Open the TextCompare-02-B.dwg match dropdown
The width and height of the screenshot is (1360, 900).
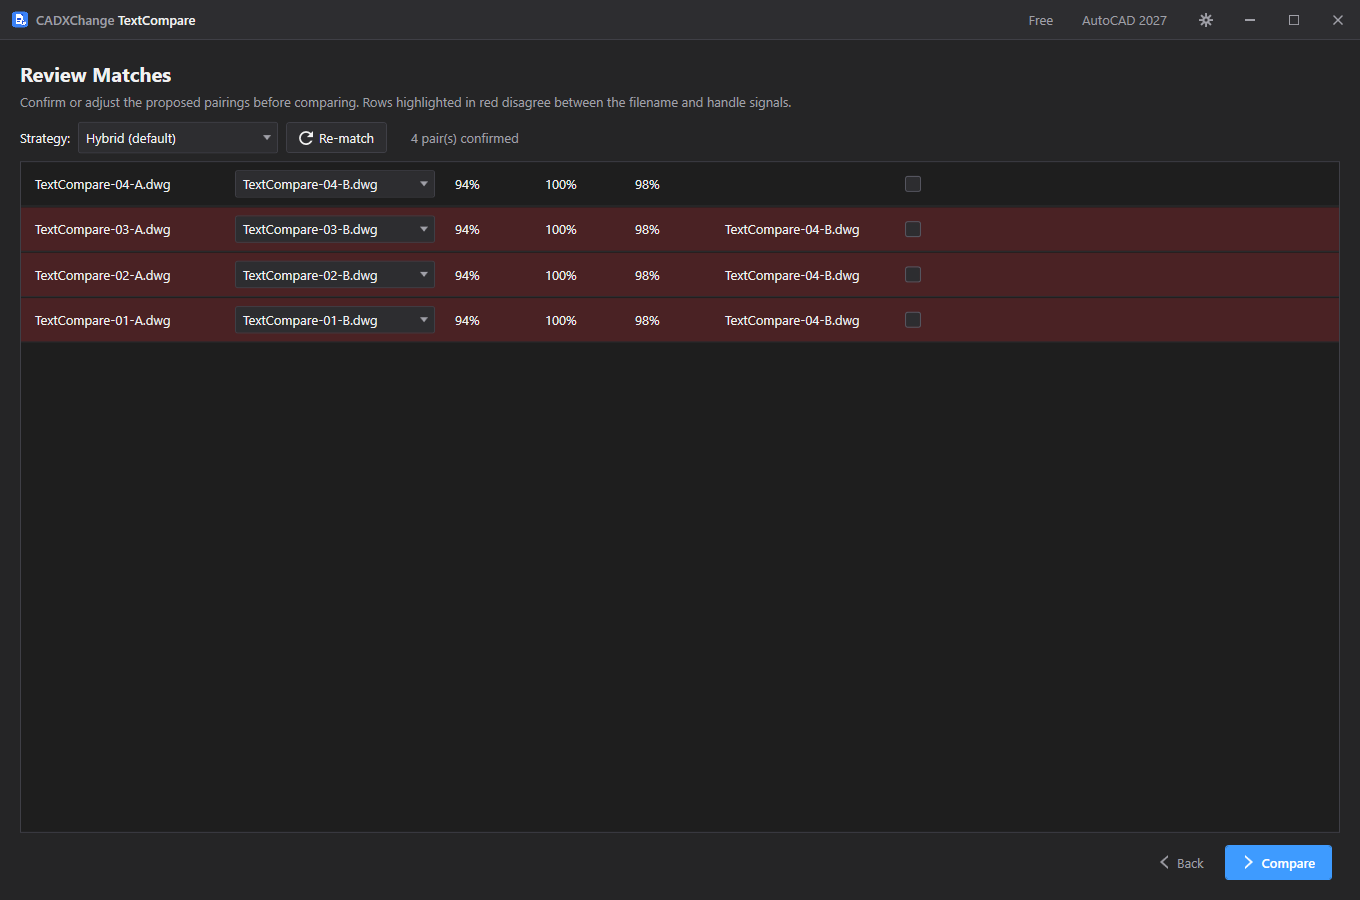coord(335,275)
